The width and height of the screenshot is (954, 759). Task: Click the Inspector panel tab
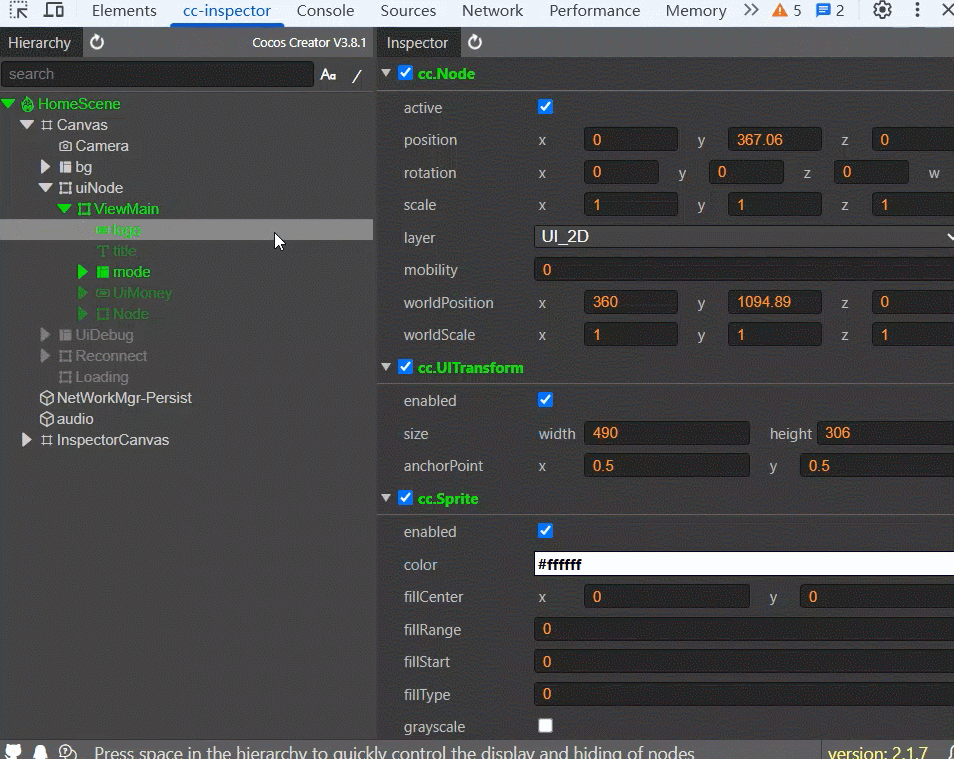(417, 43)
